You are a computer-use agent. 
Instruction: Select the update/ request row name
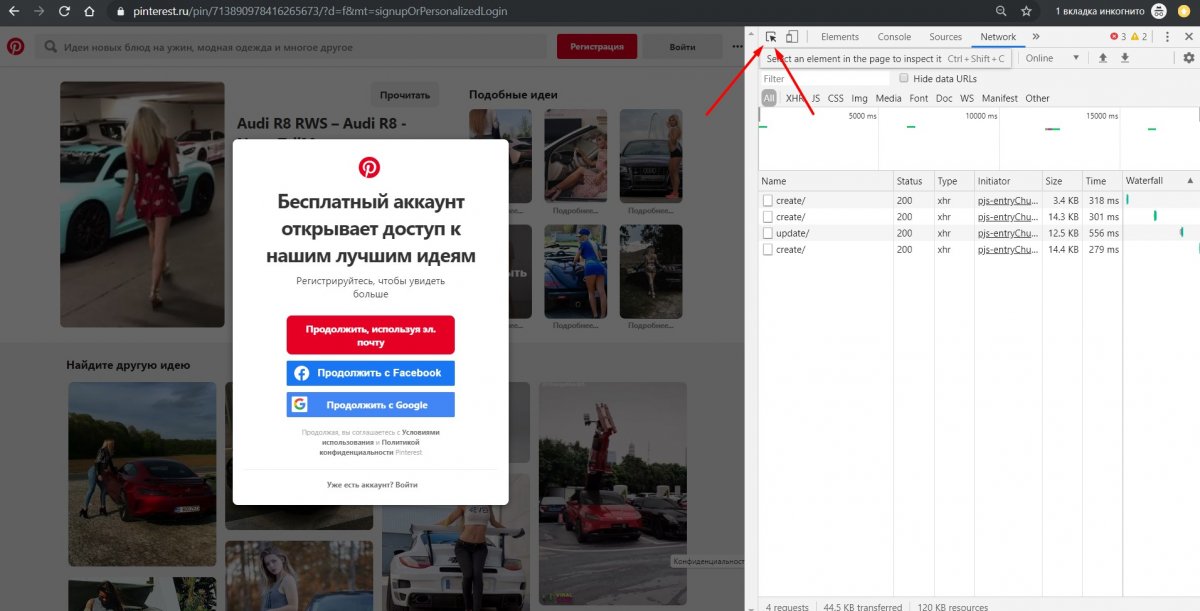pyautogui.click(x=793, y=233)
